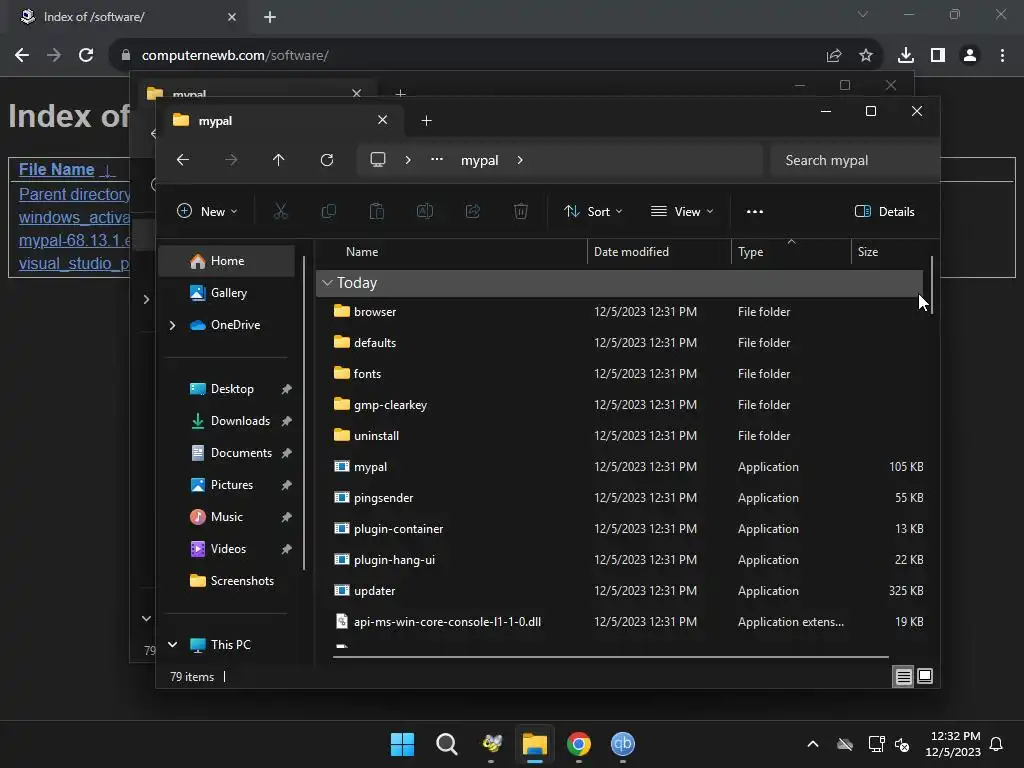Image resolution: width=1024 pixels, height=768 pixels.
Task: Open Gallery in the navigation pane
Action: (227, 293)
